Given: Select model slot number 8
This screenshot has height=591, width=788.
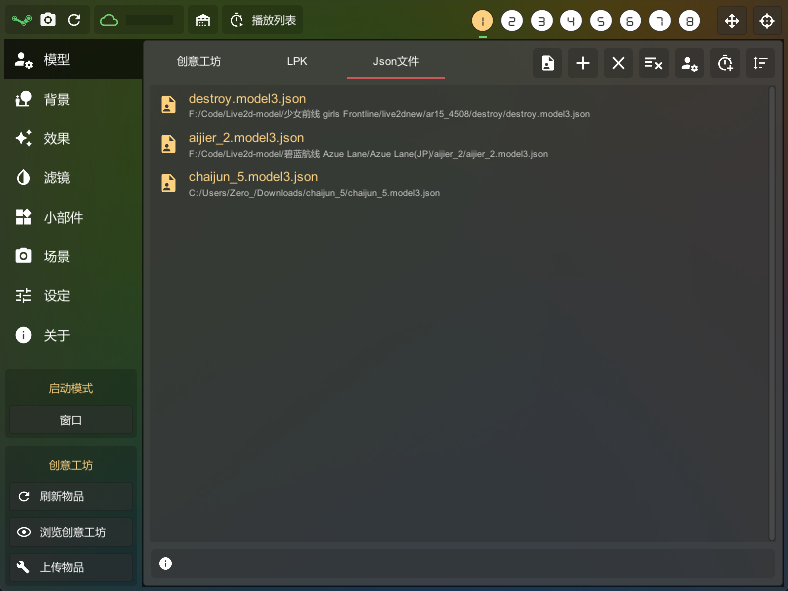Looking at the screenshot, I should click(690, 21).
